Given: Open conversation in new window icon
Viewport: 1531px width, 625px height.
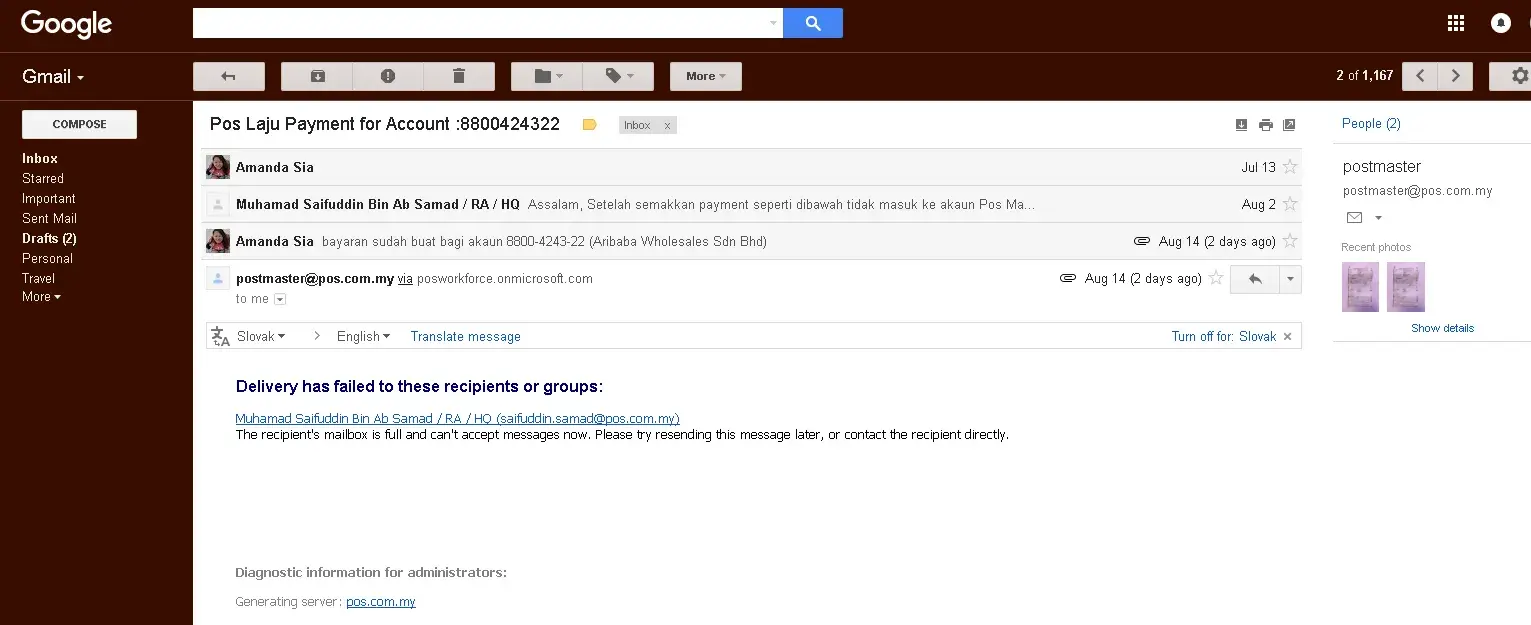Looking at the screenshot, I should (1289, 125).
